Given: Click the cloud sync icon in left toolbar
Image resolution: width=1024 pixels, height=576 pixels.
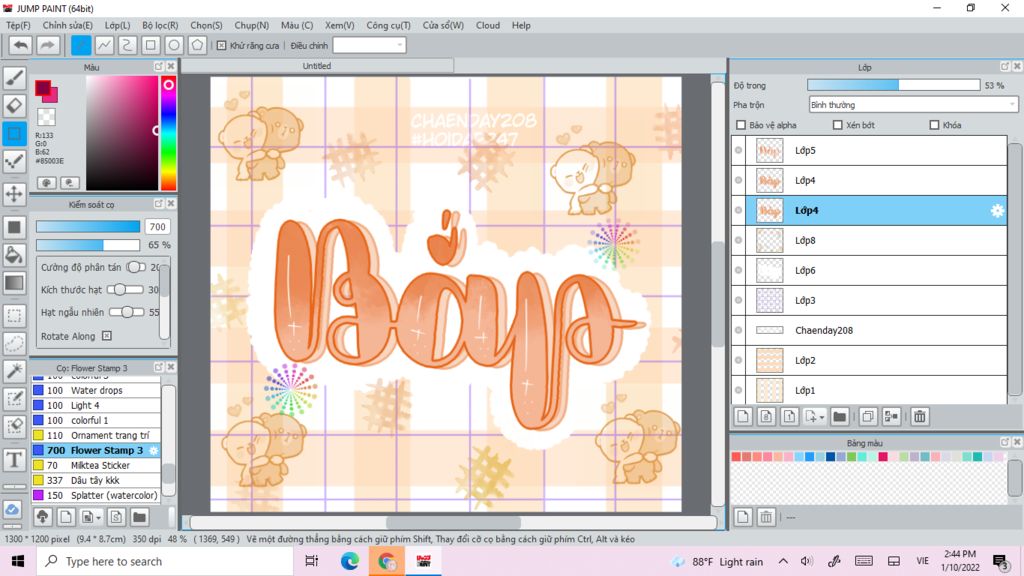Looking at the screenshot, I should (x=12, y=509).
